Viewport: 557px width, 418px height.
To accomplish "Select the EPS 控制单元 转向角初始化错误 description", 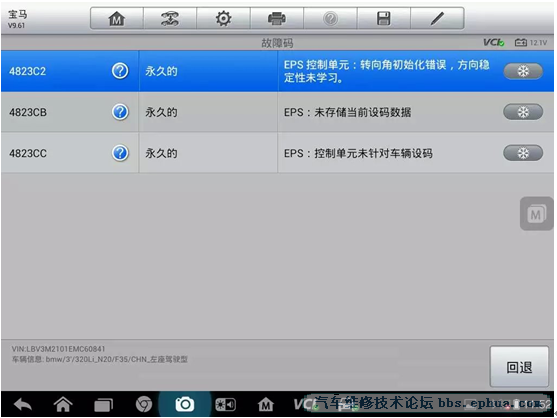I will tap(387, 71).
